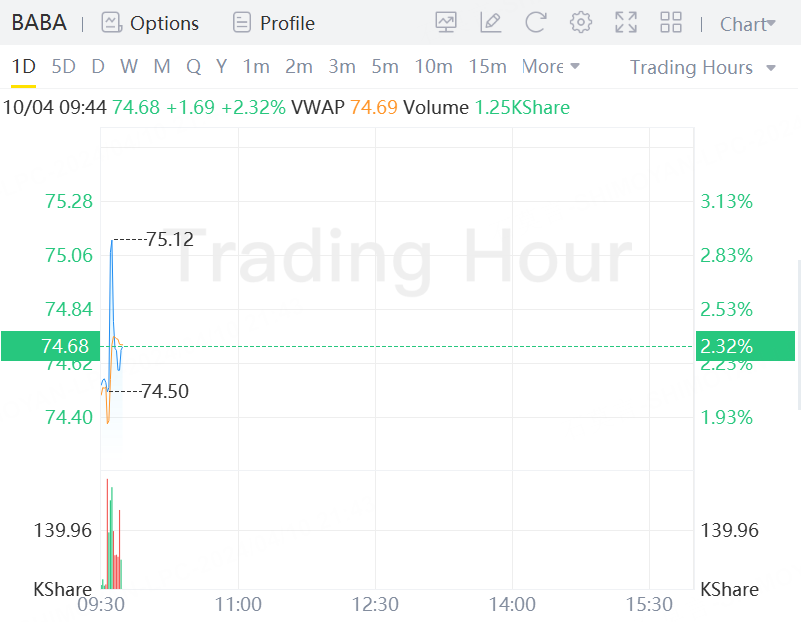The width and height of the screenshot is (801, 622).
Task: Switch to the 3m interval
Action: (x=342, y=66)
